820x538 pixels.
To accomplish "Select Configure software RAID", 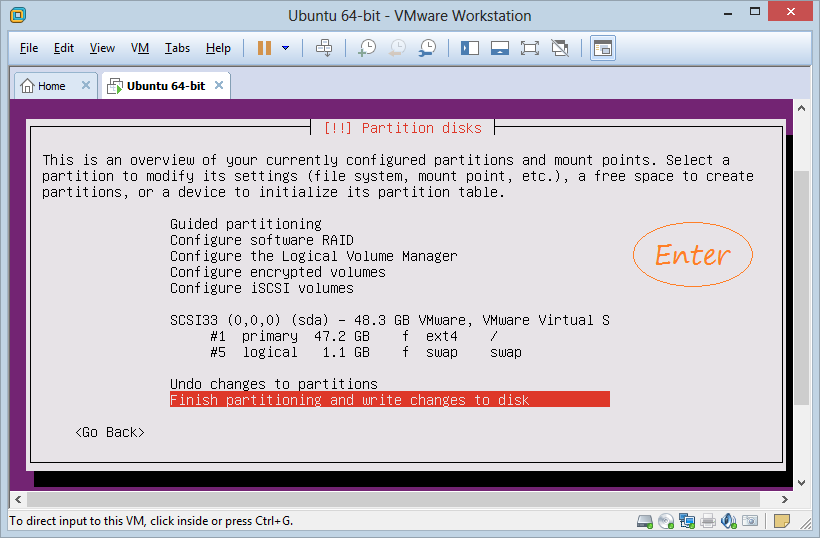I will [x=261, y=241].
